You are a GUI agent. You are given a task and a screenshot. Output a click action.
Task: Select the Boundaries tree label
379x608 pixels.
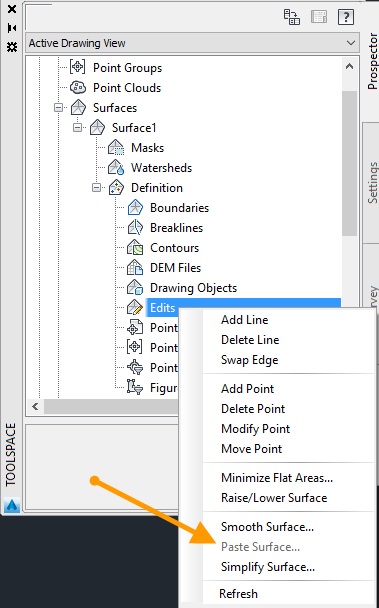coord(179,208)
